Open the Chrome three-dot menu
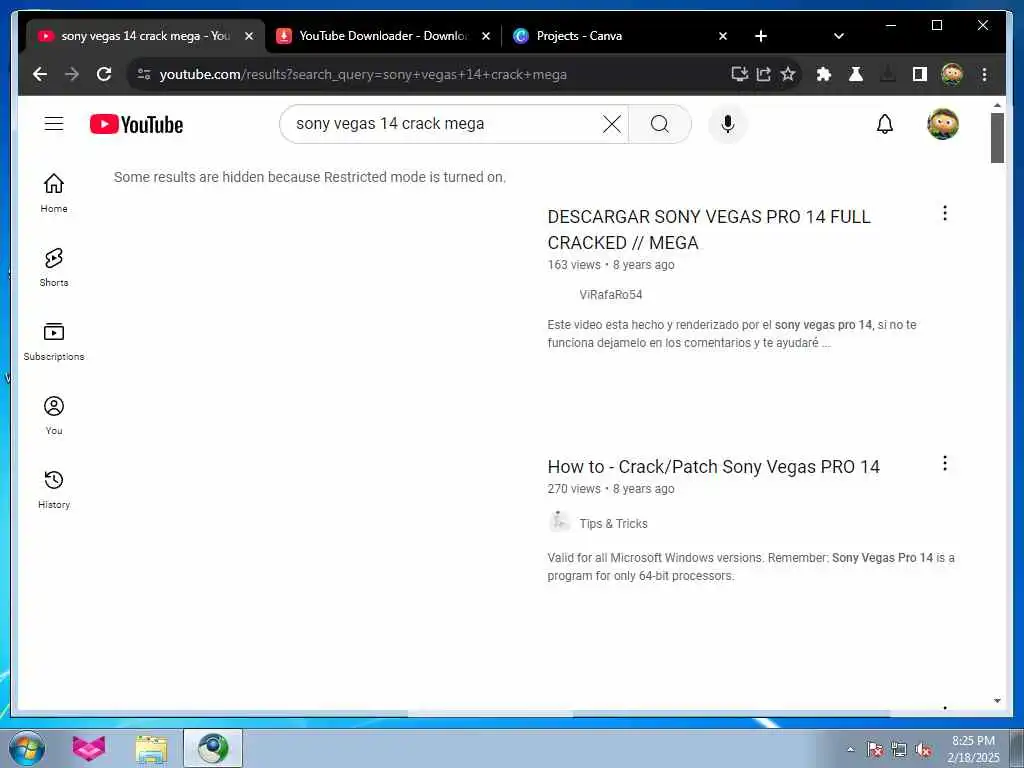The height and width of the screenshot is (768, 1024). coord(984,74)
